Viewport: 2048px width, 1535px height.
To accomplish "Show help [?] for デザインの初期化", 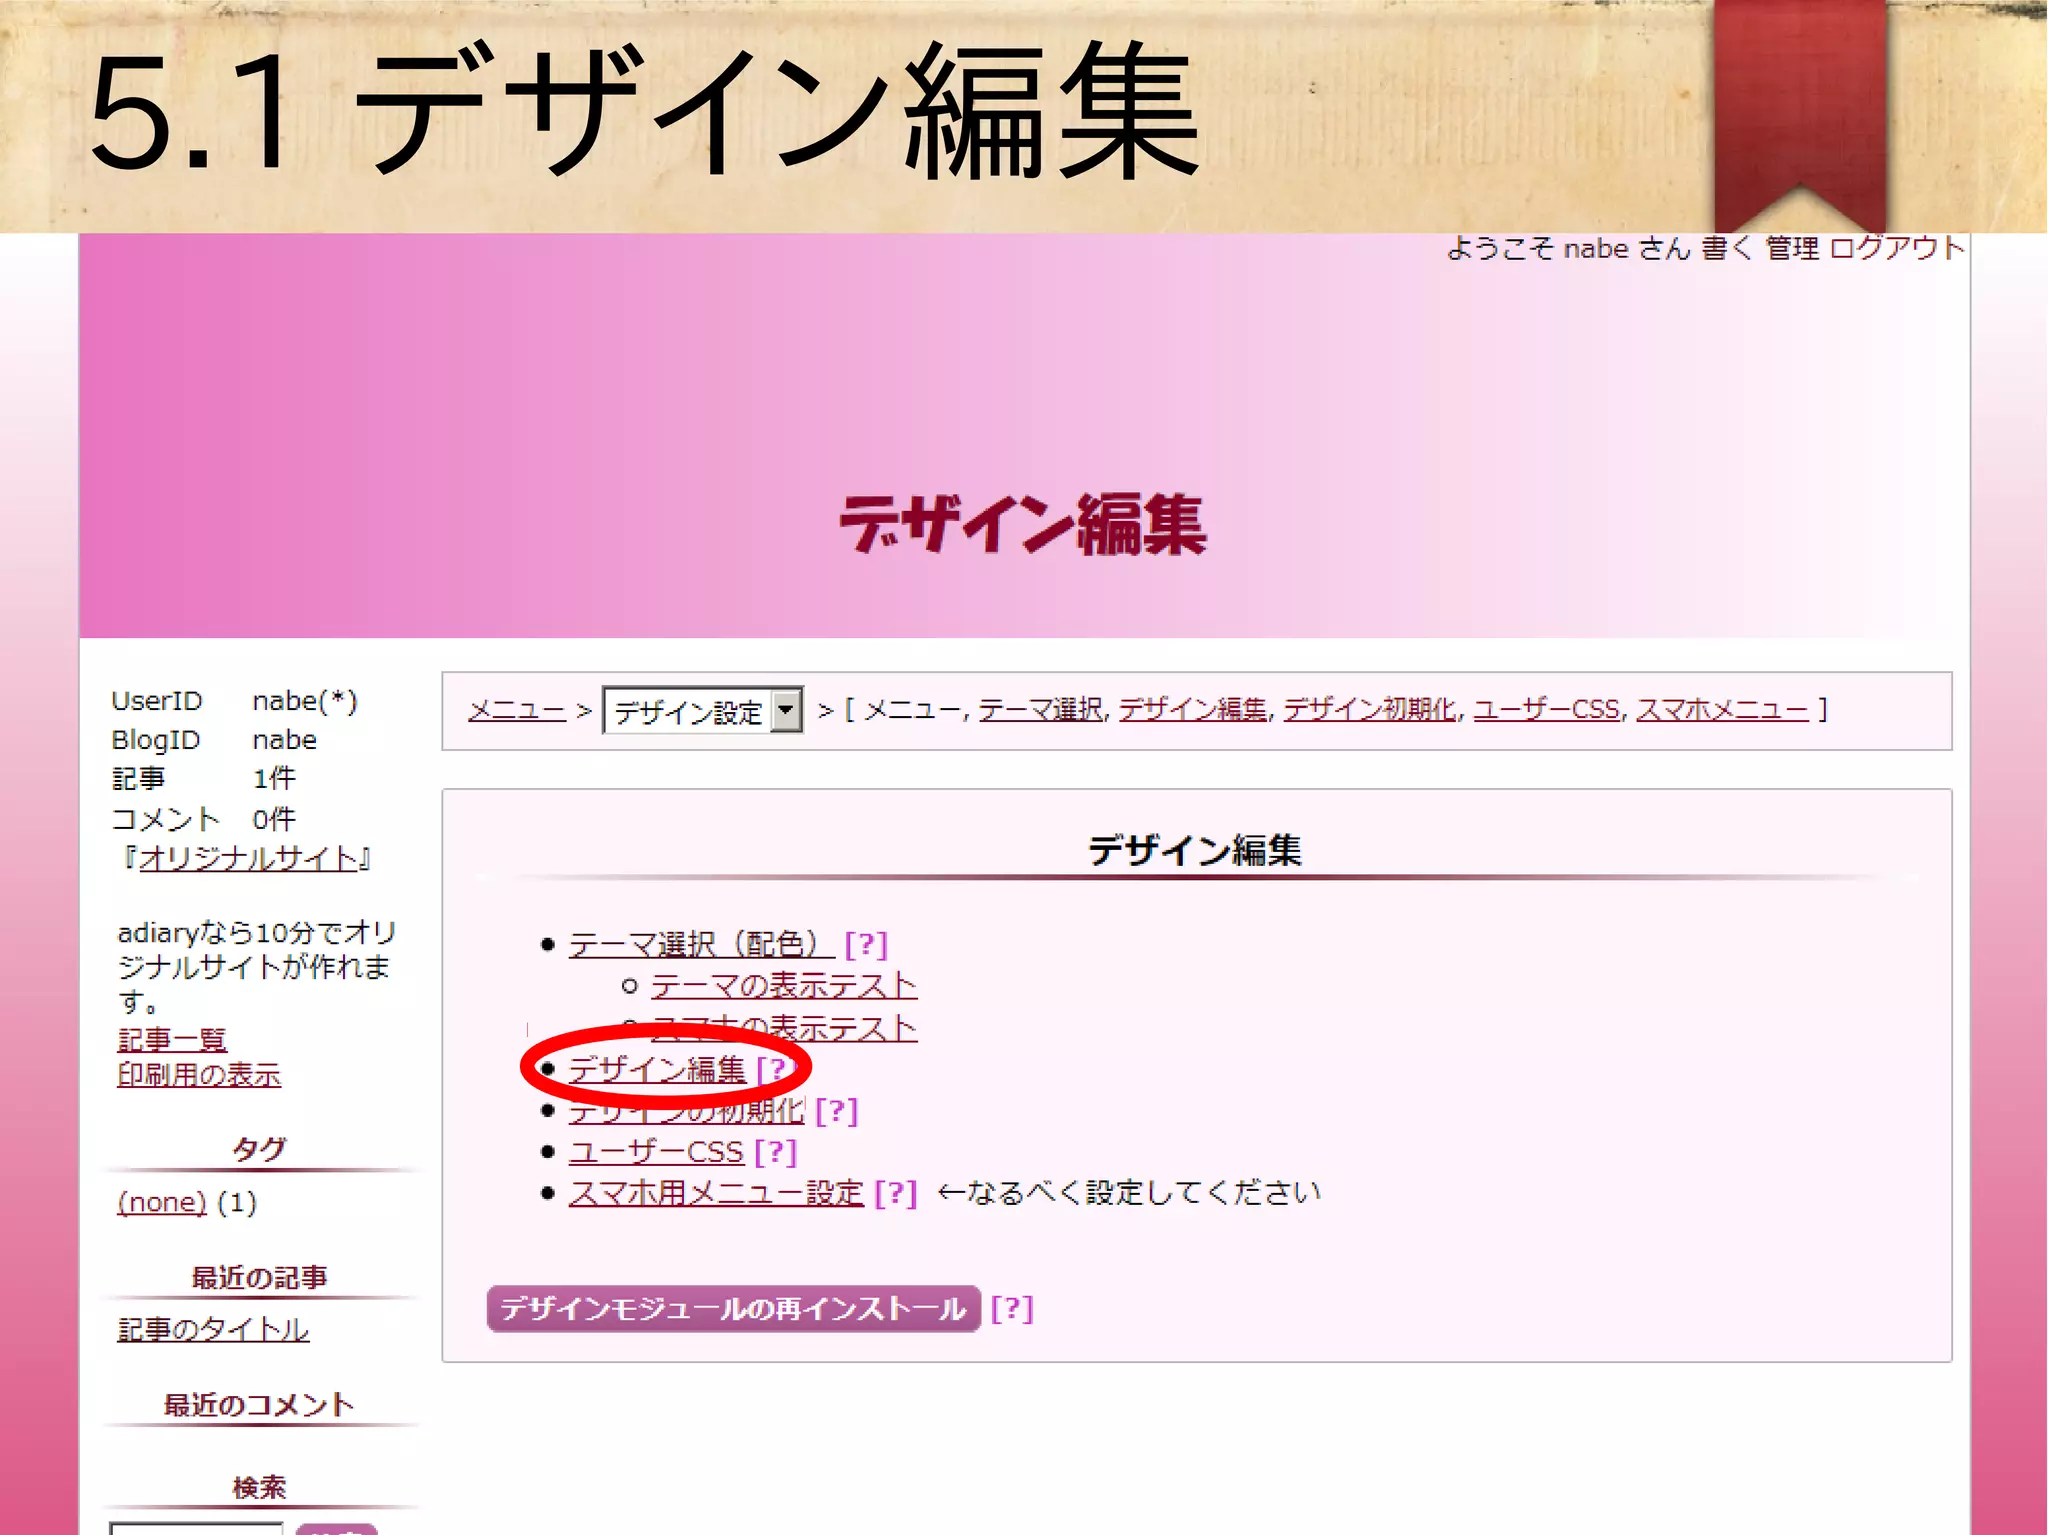I will [836, 1111].
